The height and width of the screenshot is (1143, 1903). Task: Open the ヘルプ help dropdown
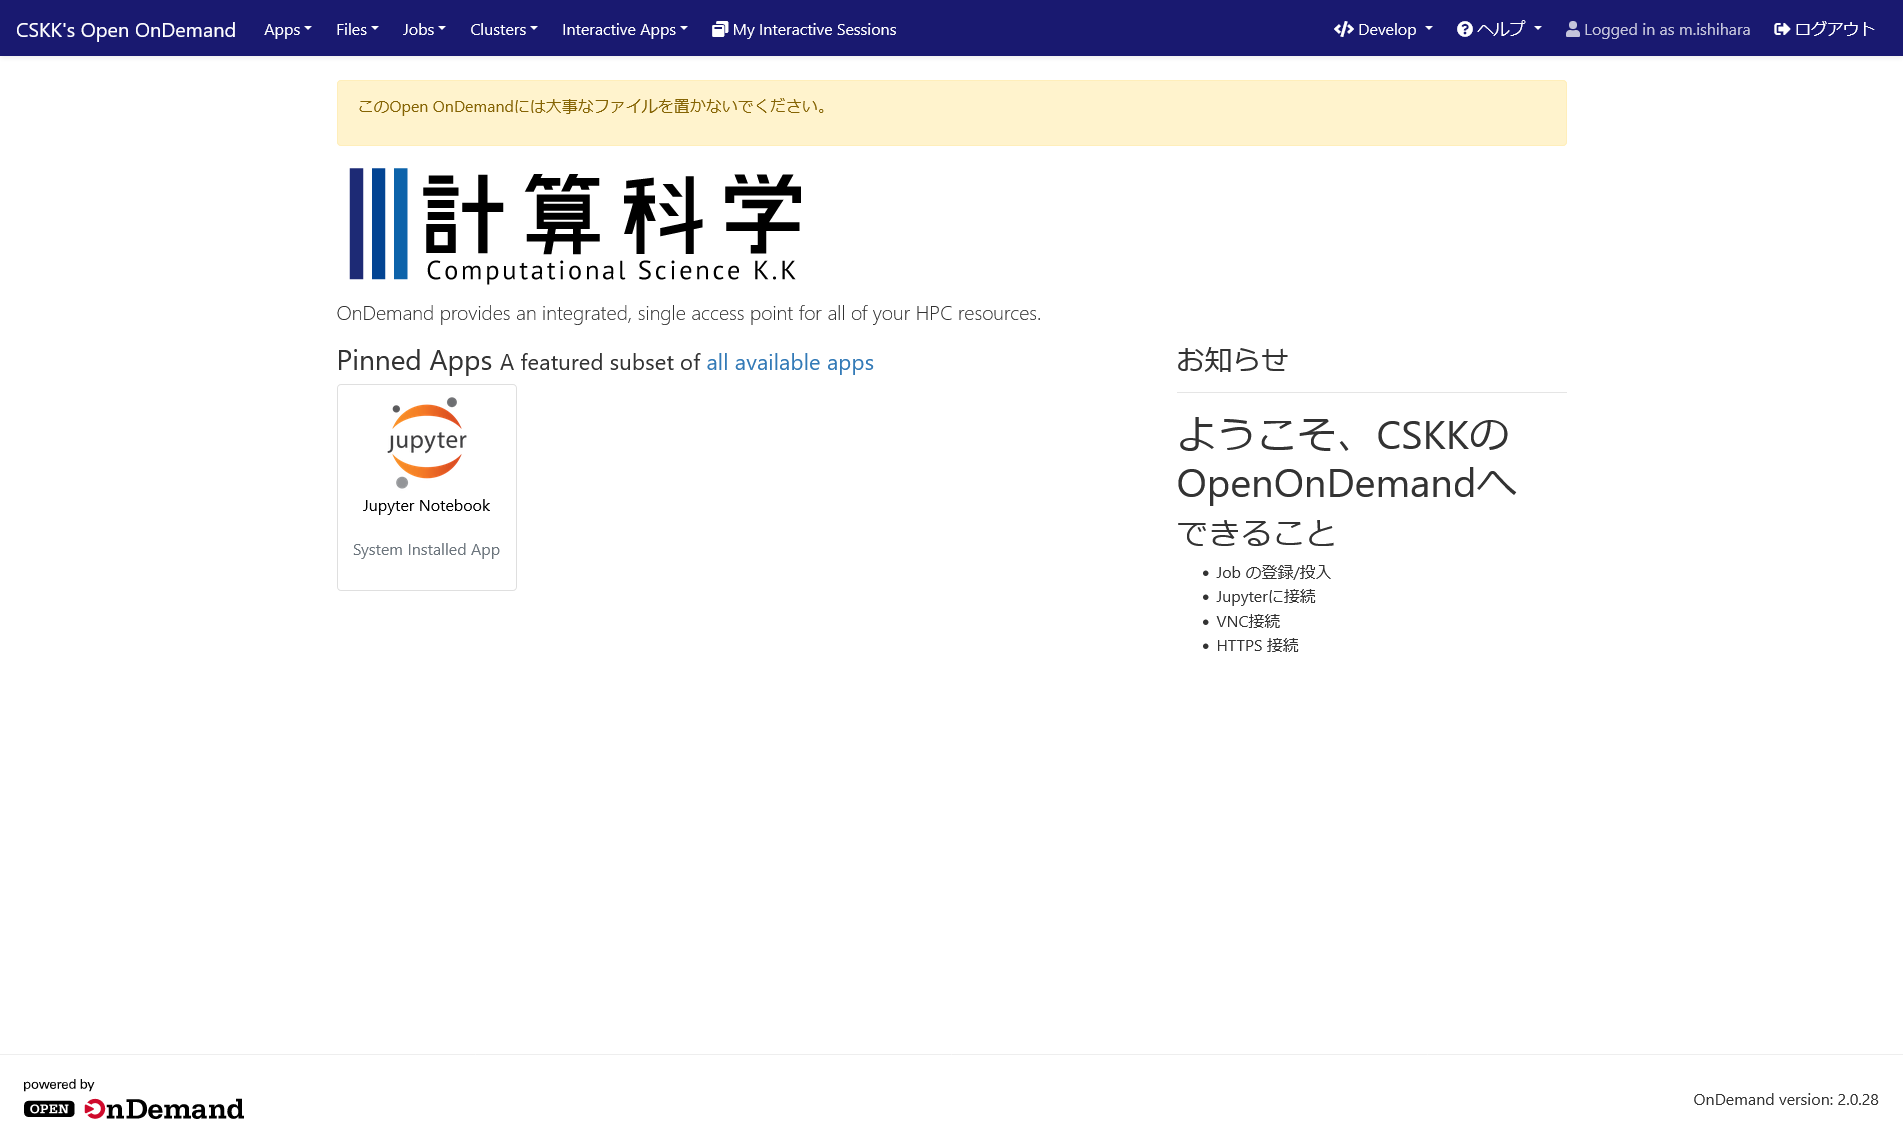click(1499, 29)
